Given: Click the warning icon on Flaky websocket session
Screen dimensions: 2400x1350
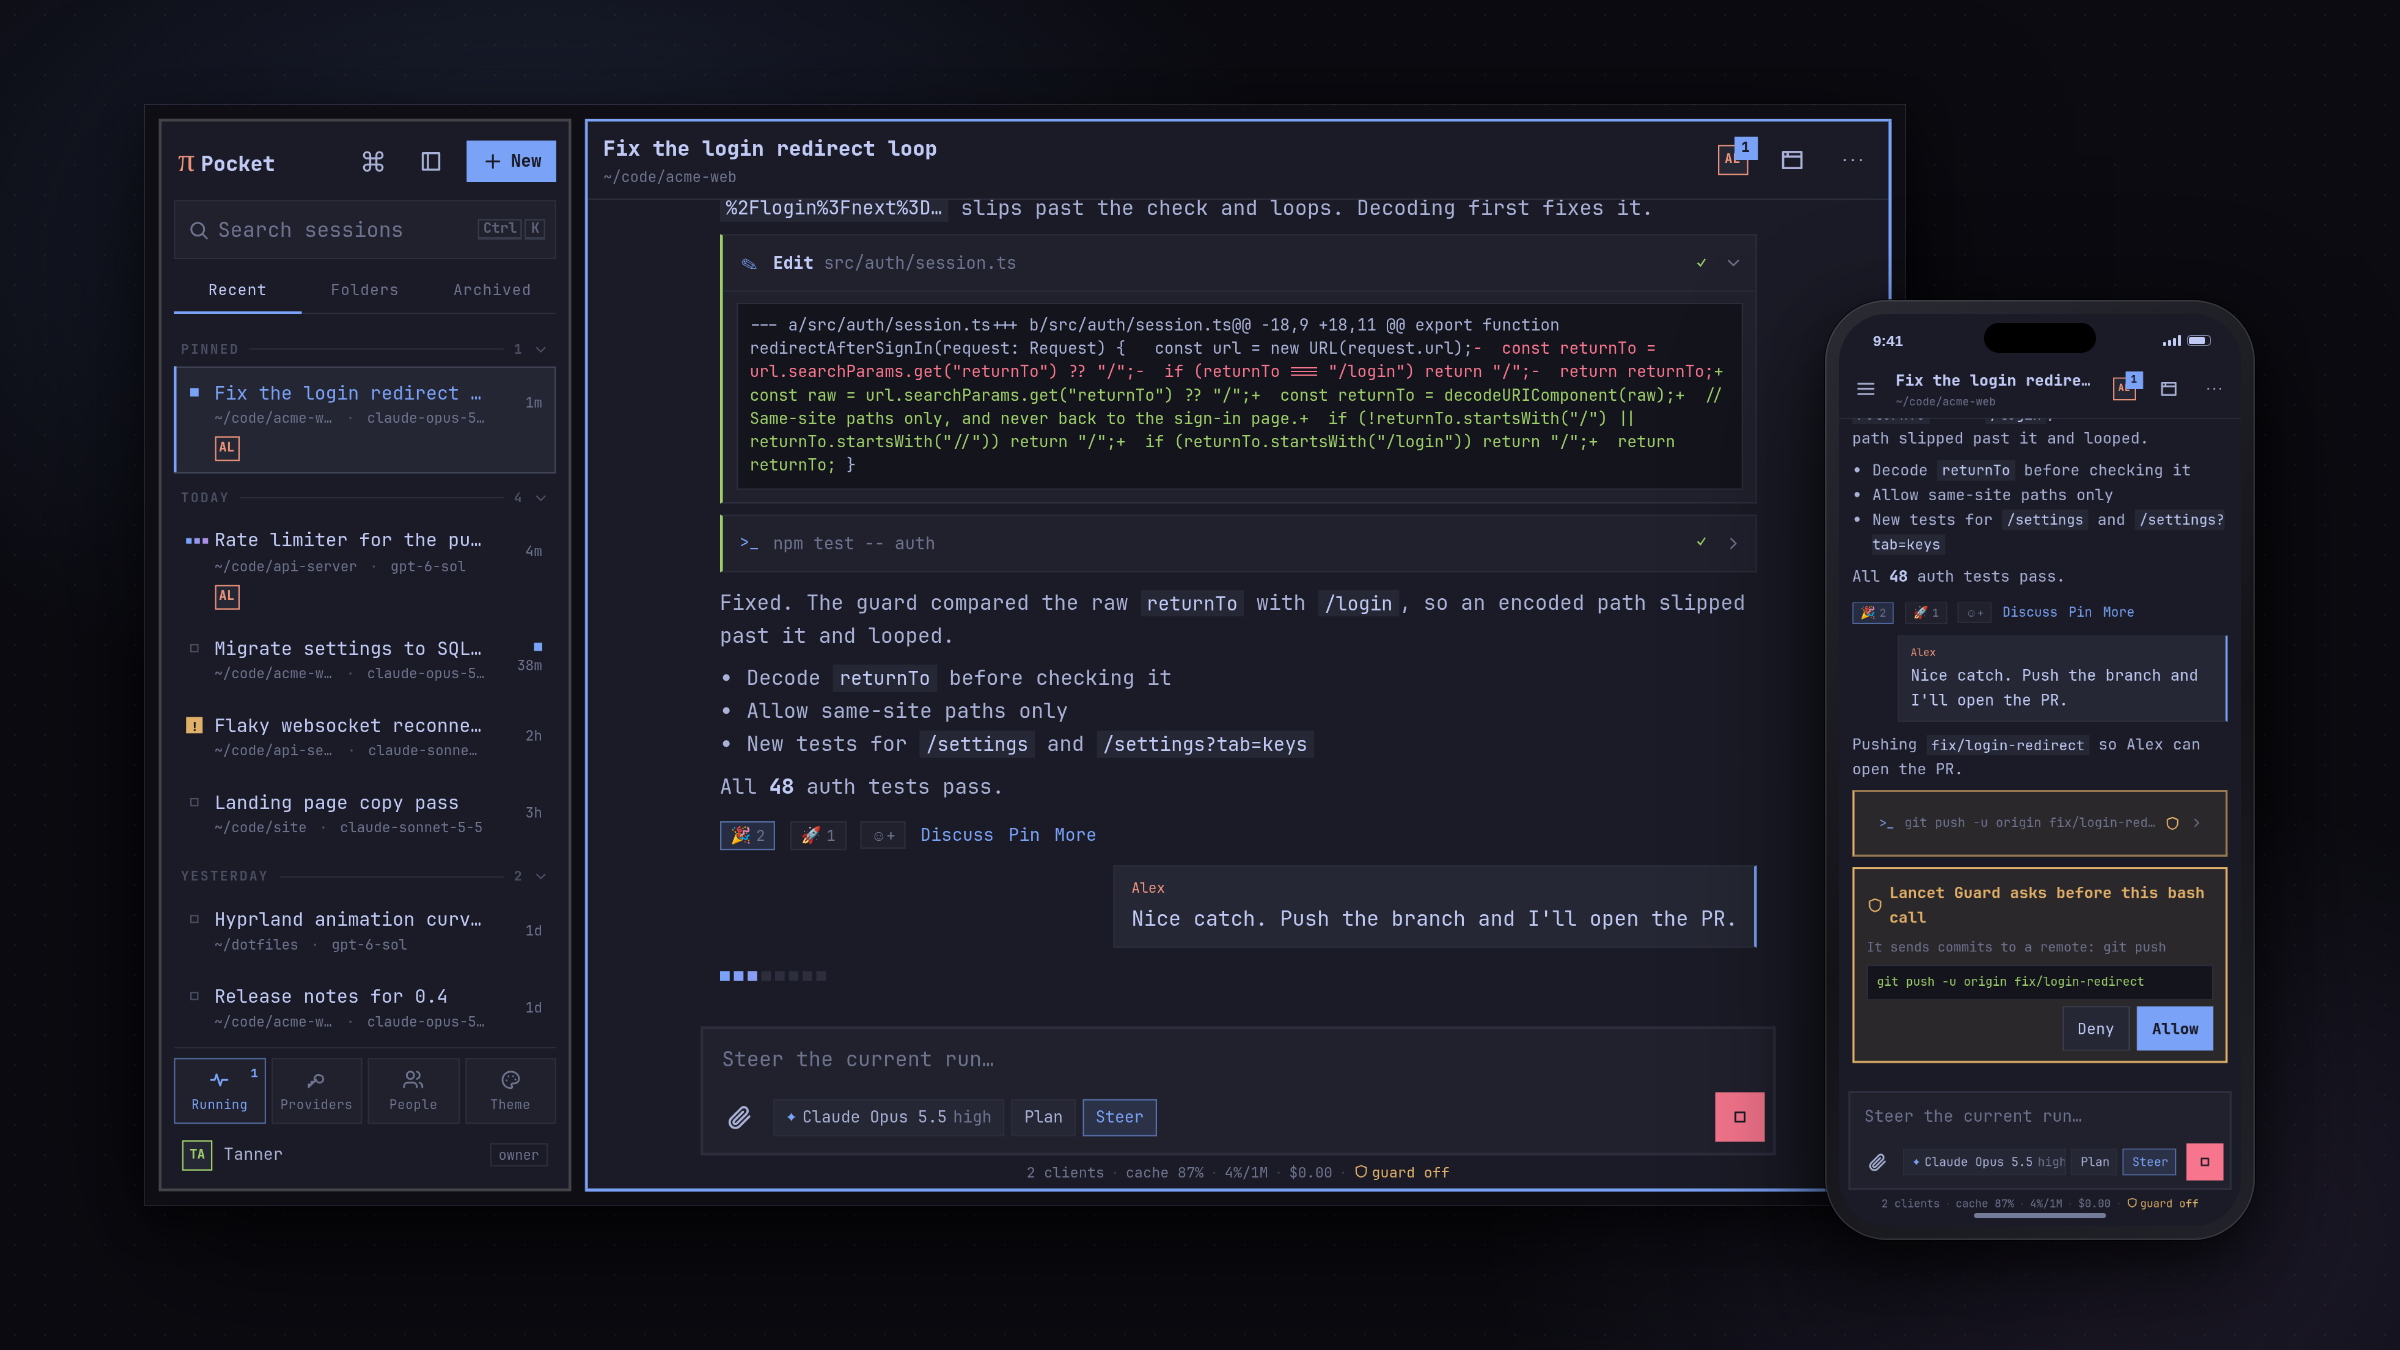Looking at the screenshot, I should (194, 725).
